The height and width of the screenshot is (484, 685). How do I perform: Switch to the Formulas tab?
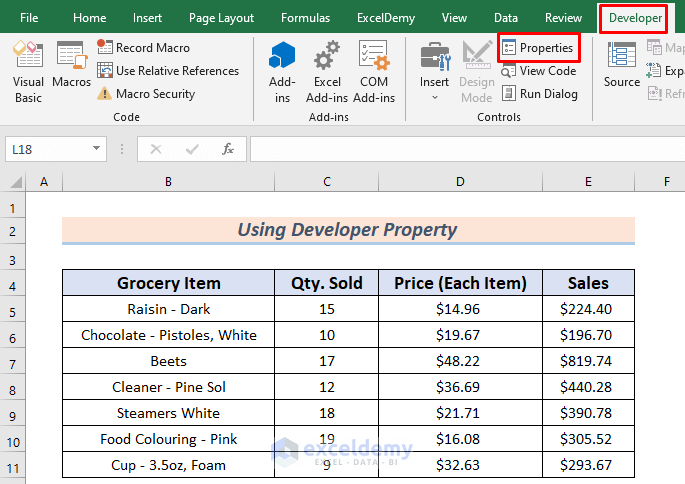(x=305, y=18)
